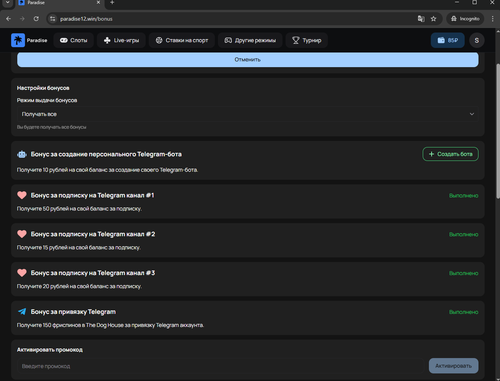This screenshot has width=500, height=381.
Task: Click Выполнено status for привязку Telegram
Action: [x=464, y=312]
